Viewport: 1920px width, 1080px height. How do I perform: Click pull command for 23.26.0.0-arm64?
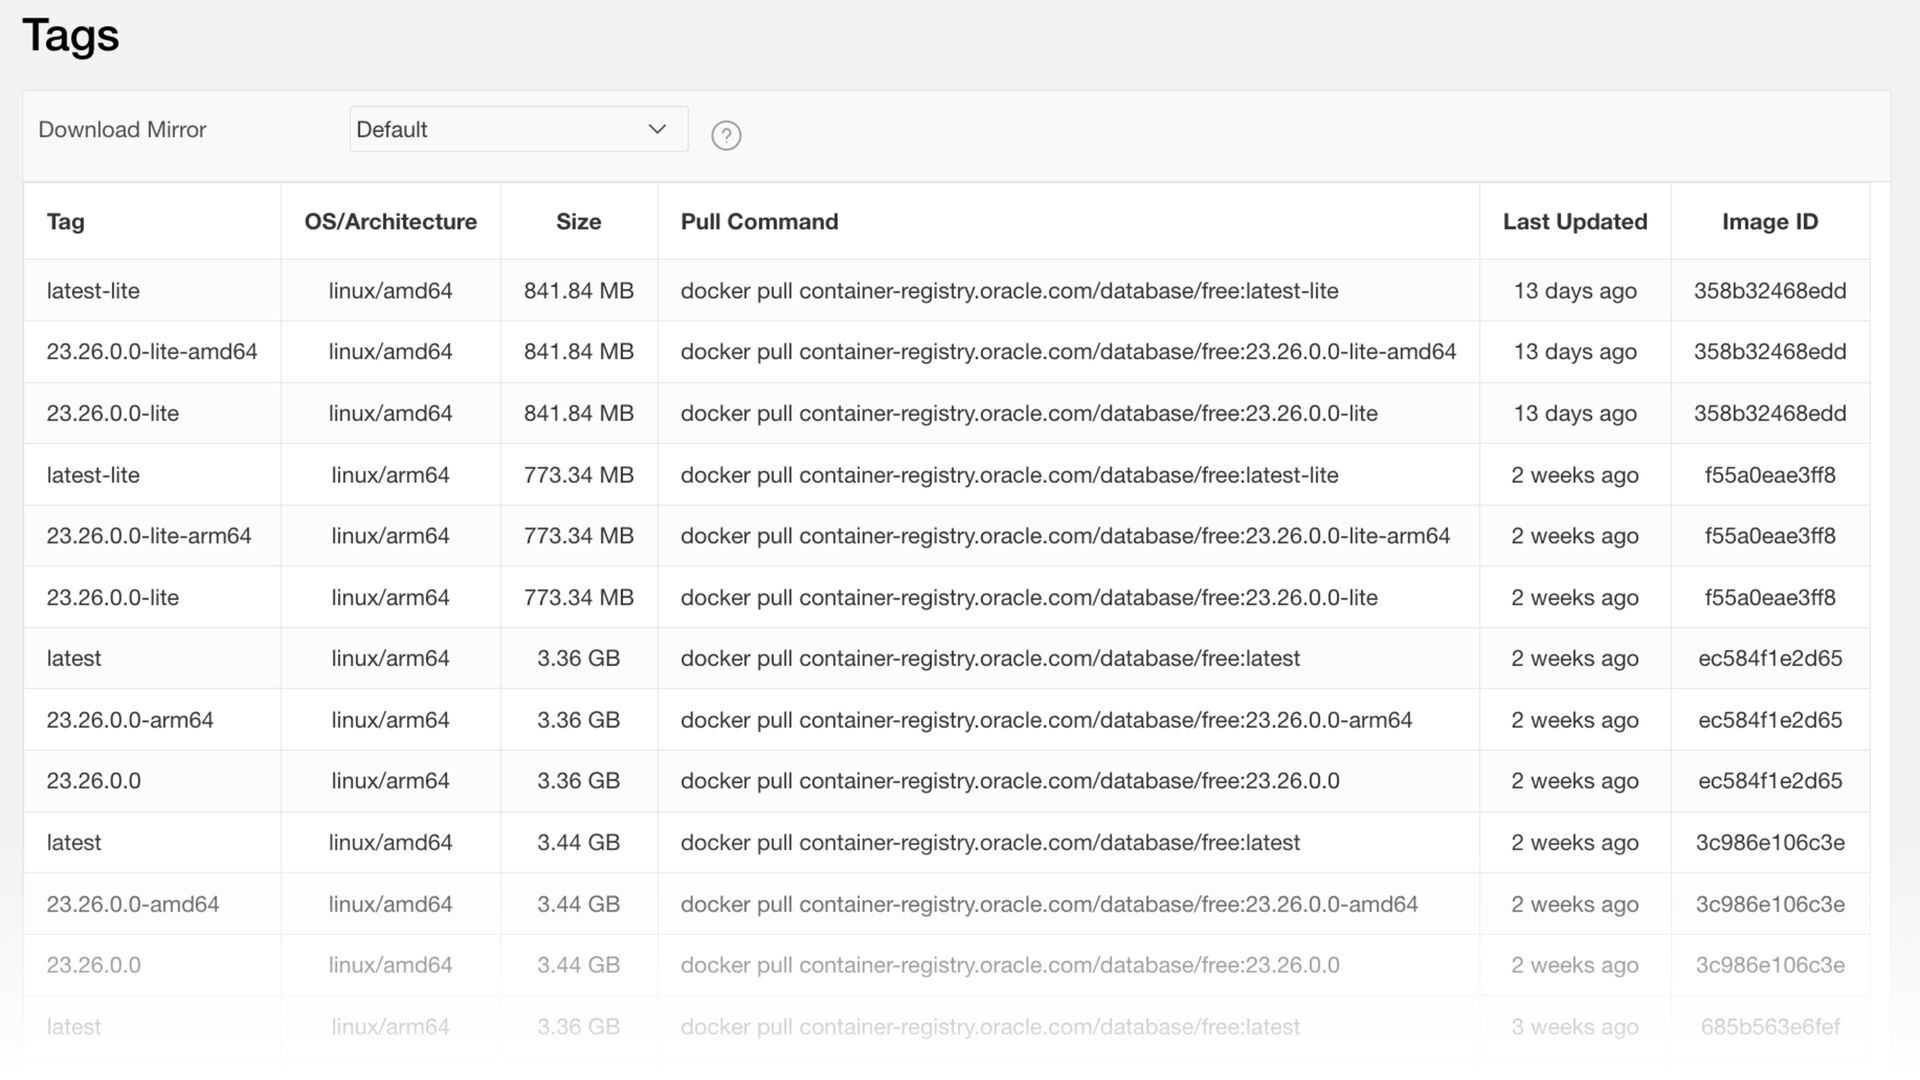pos(1046,720)
